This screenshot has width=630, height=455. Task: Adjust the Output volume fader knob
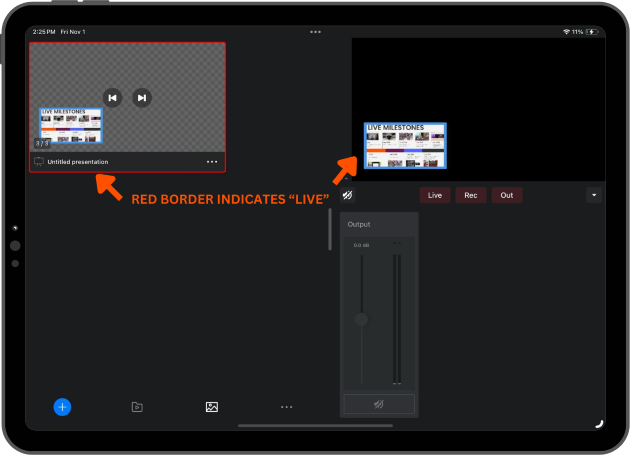(x=361, y=320)
